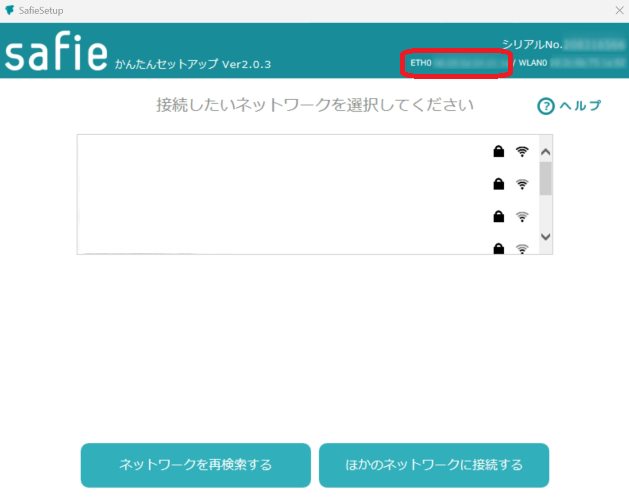Click the ネットワークを再検索する button
The width and height of the screenshot is (629, 498).
pos(196,465)
